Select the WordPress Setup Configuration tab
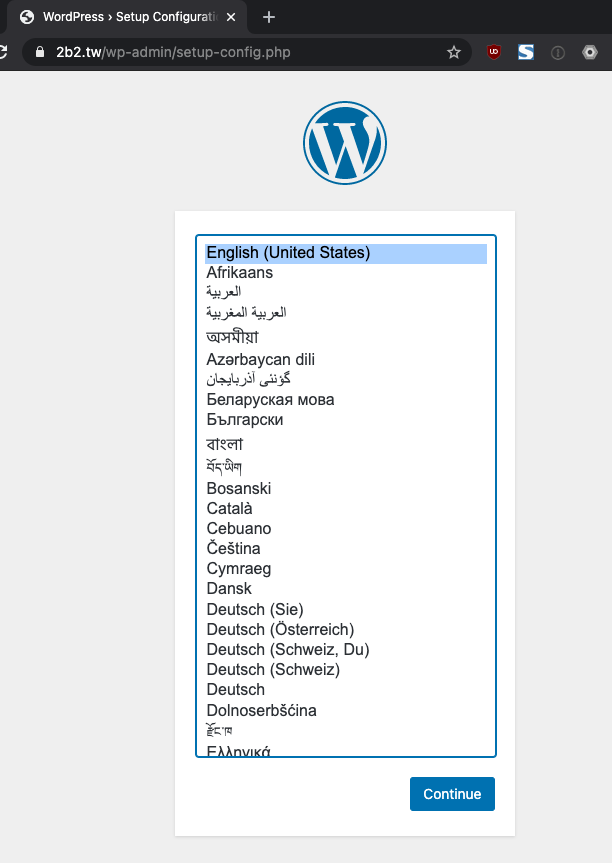The image size is (612, 863). coord(127,17)
